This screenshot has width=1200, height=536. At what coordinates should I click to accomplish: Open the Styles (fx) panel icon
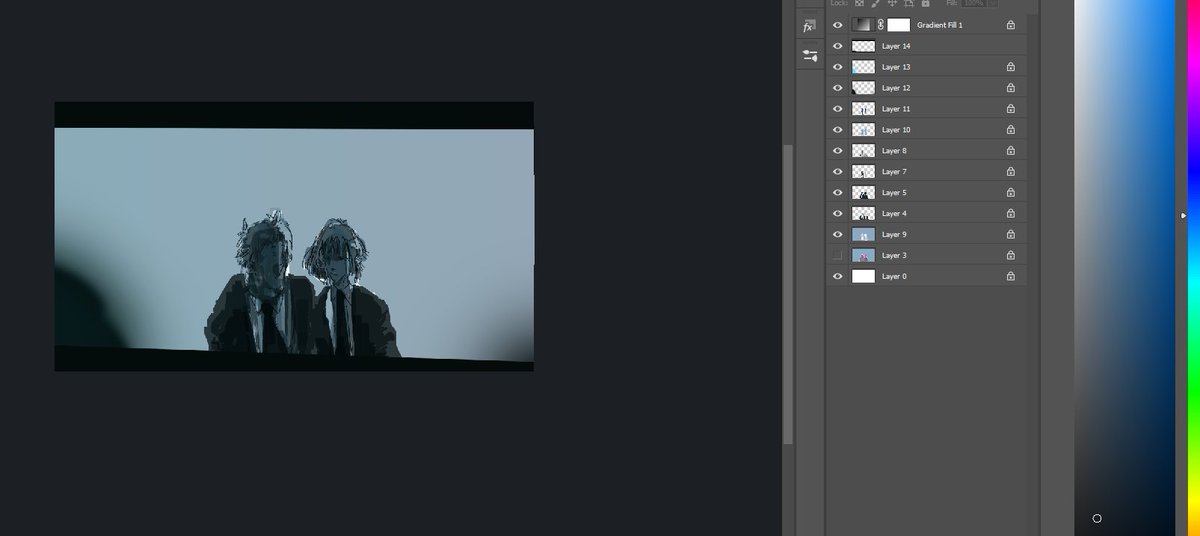tap(808, 27)
